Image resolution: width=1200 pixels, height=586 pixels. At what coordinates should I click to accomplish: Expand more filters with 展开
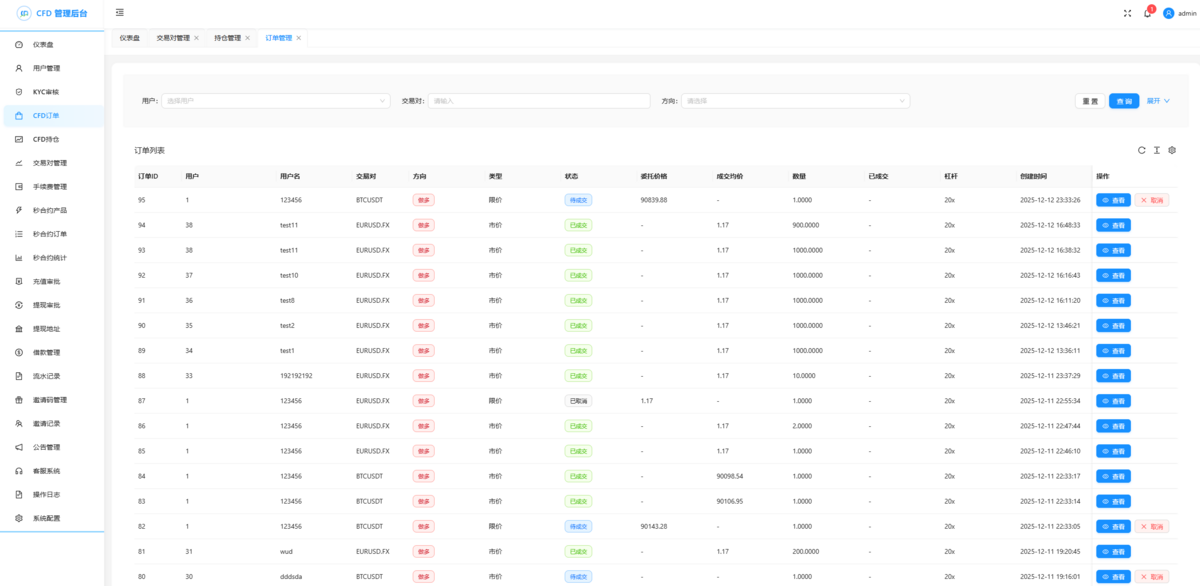coord(1158,101)
